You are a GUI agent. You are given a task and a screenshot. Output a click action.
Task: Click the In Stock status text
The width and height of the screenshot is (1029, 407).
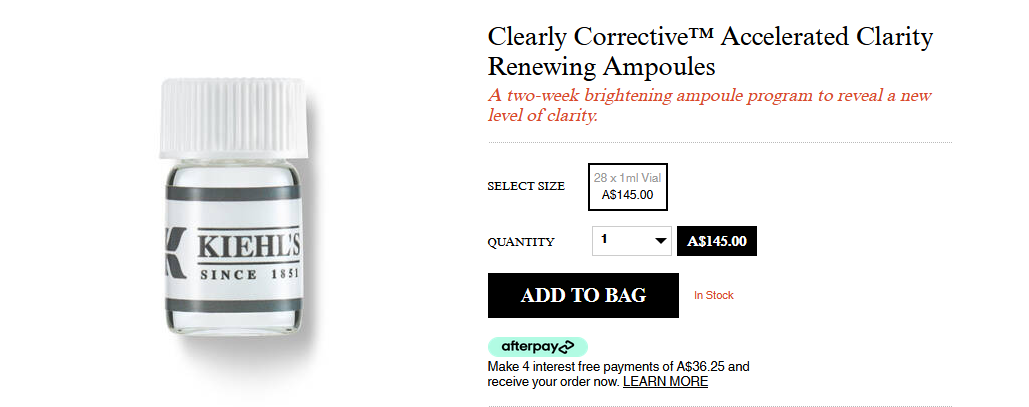[x=714, y=295]
